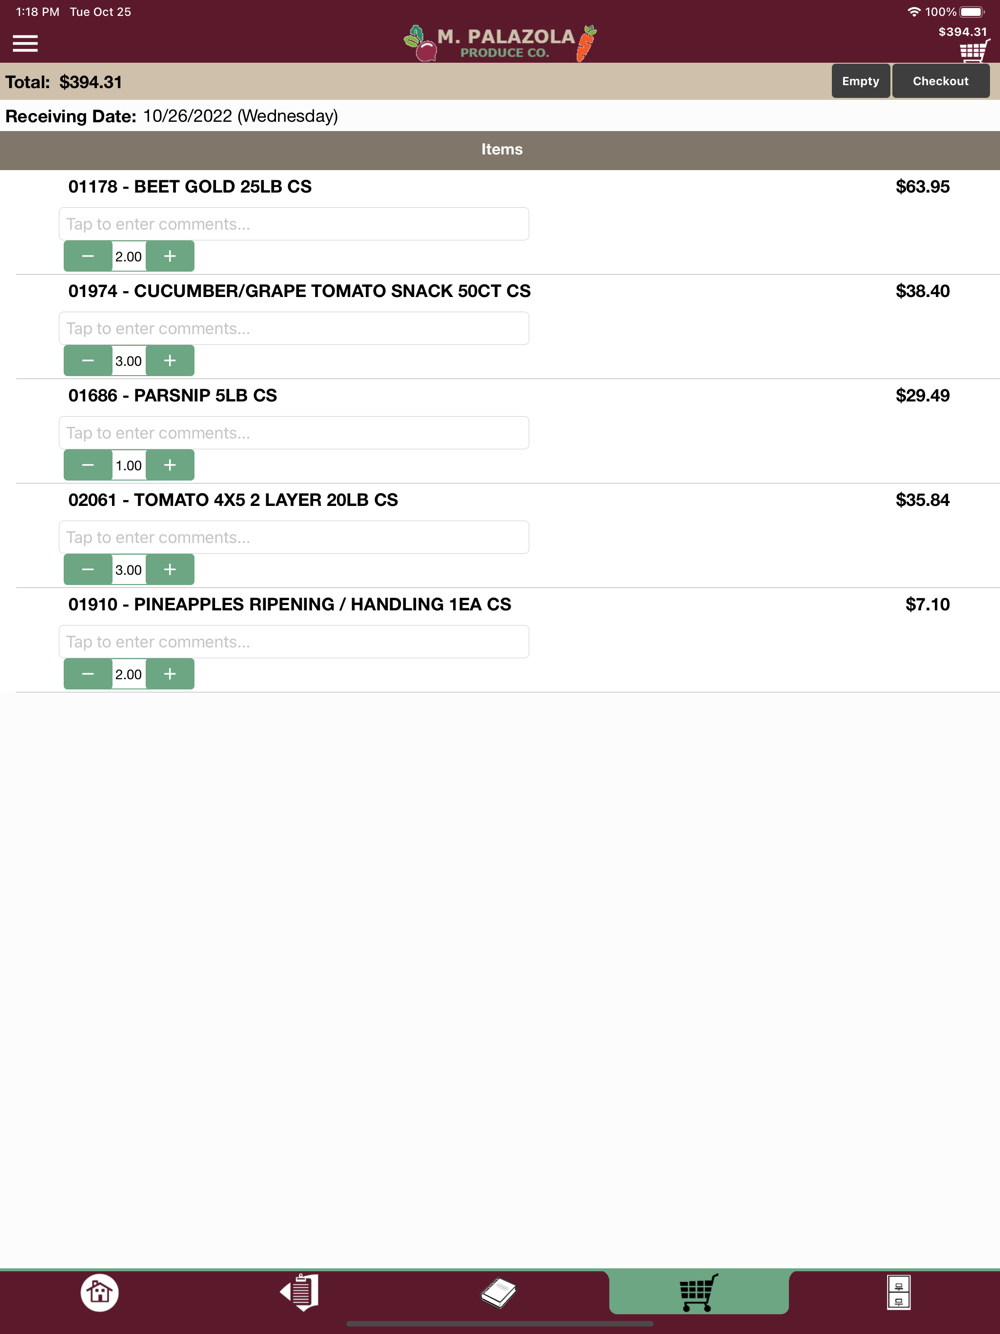Tap the comments field for Parsnip 5LB
This screenshot has width=1000, height=1334.
[294, 433]
